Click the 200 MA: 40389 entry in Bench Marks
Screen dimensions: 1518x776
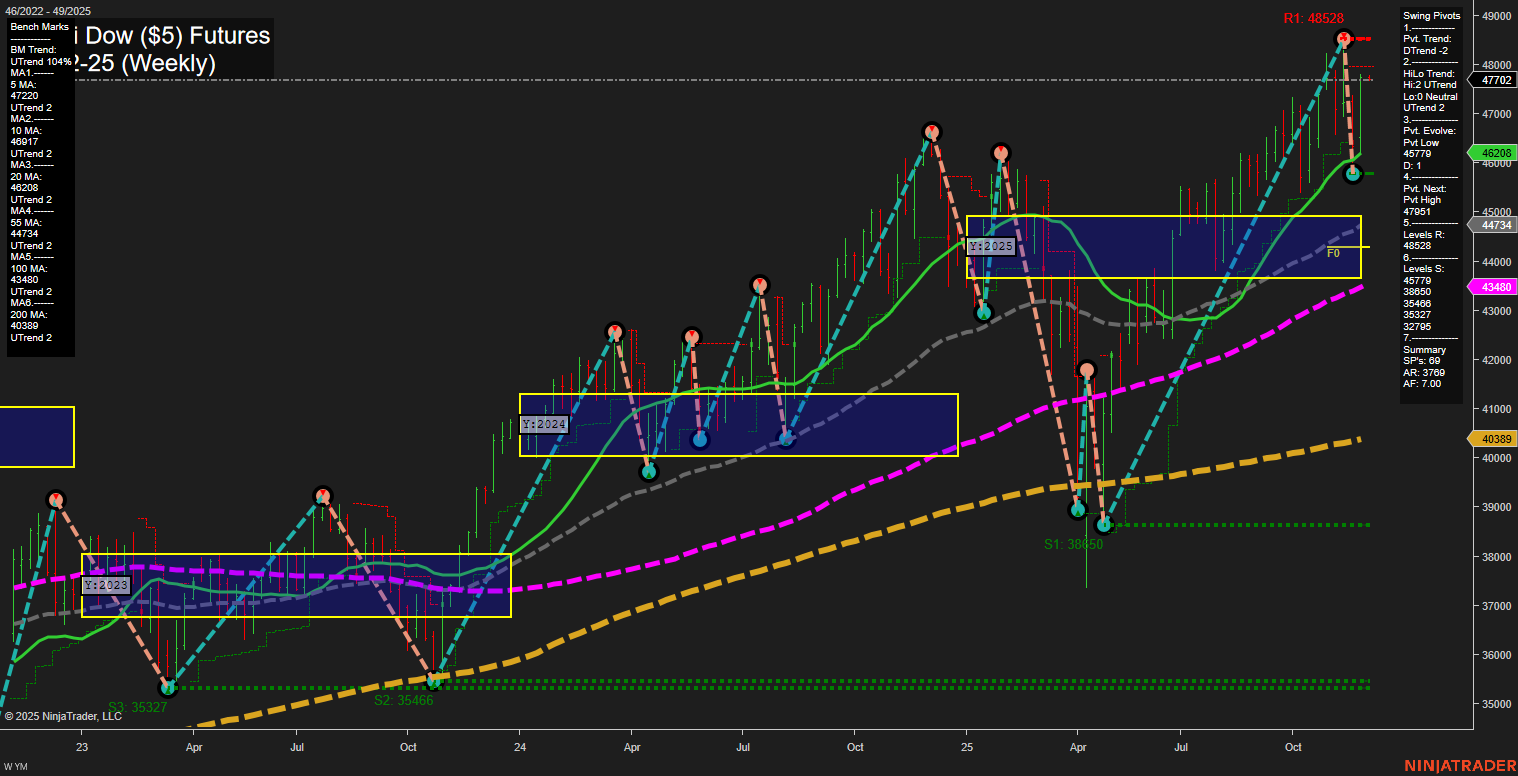(x=29, y=321)
